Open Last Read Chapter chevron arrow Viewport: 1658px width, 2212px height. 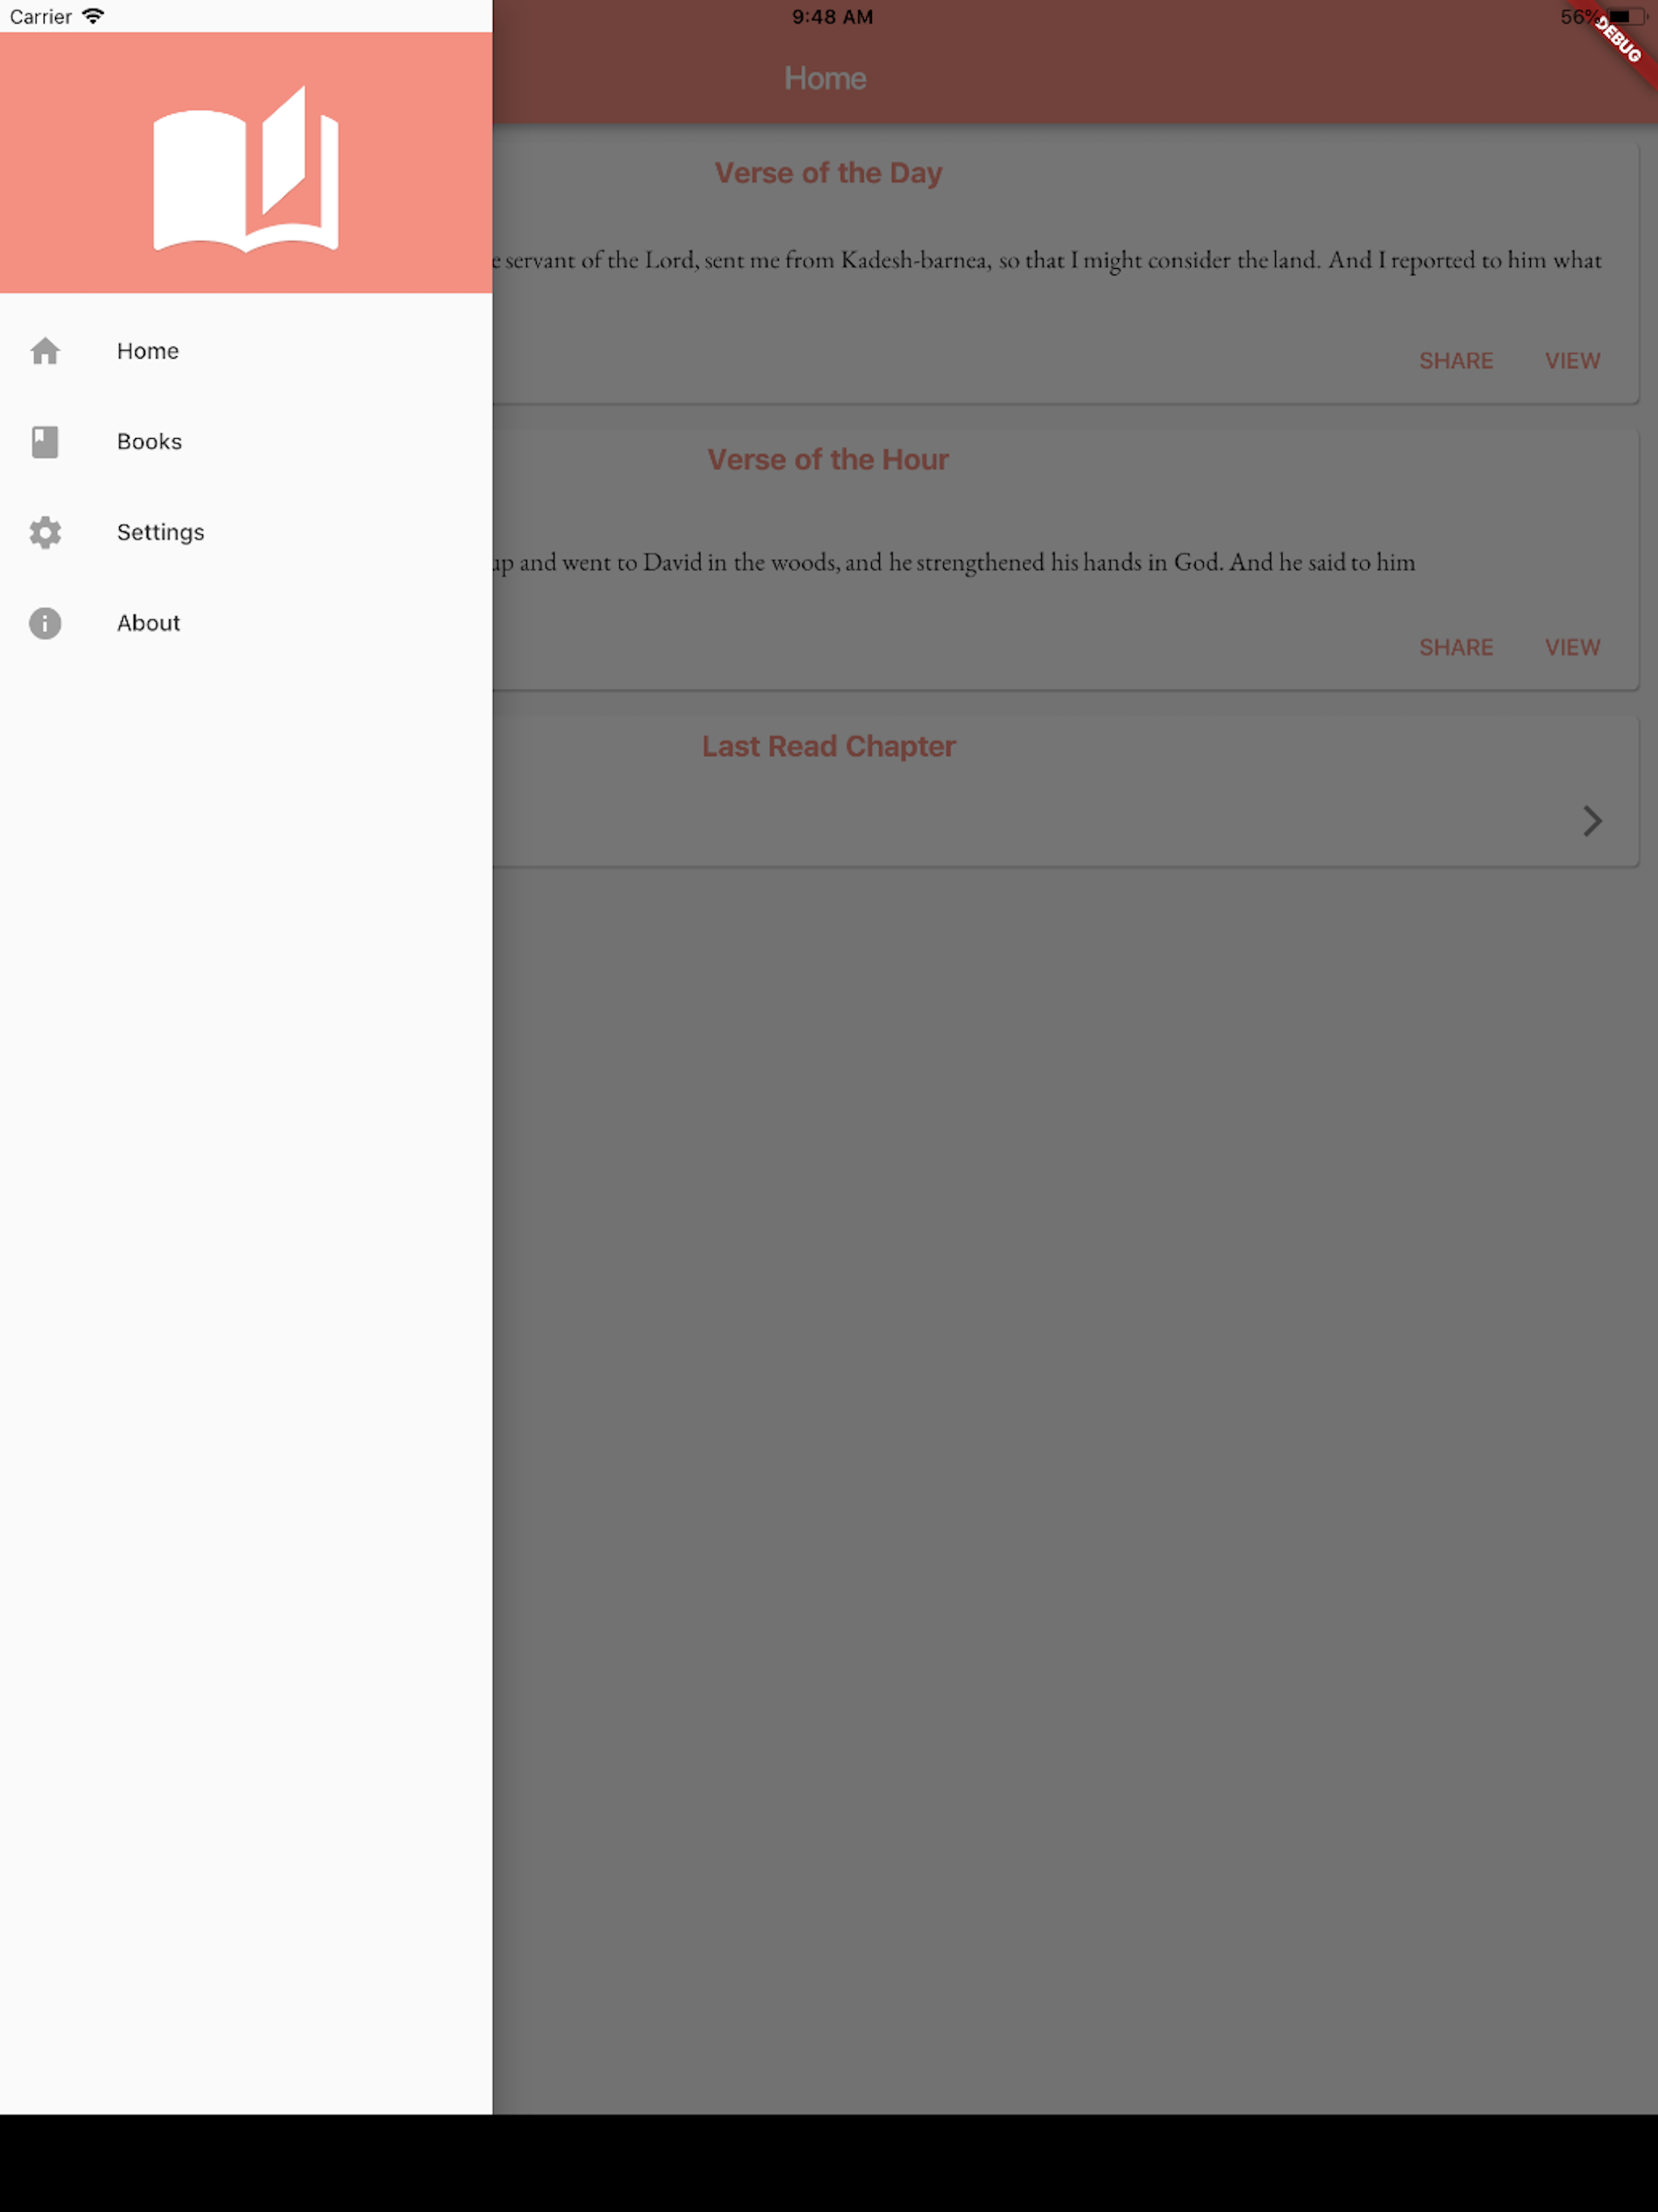pos(1592,821)
